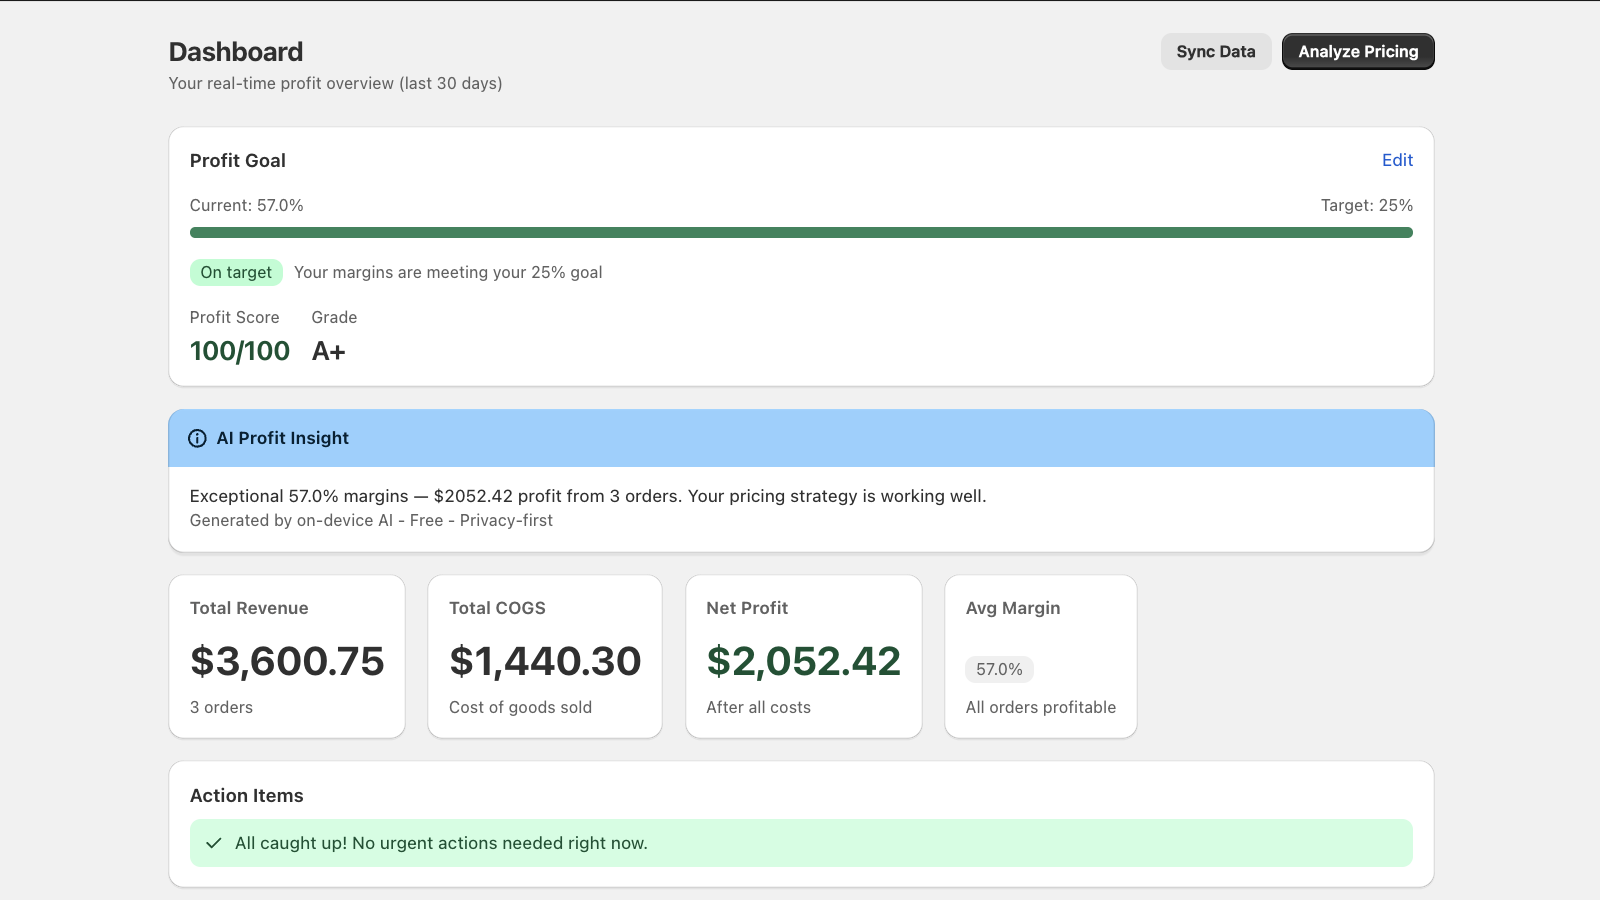
Task: Select the Dashboard page heading
Action: click(x=236, y=51)
